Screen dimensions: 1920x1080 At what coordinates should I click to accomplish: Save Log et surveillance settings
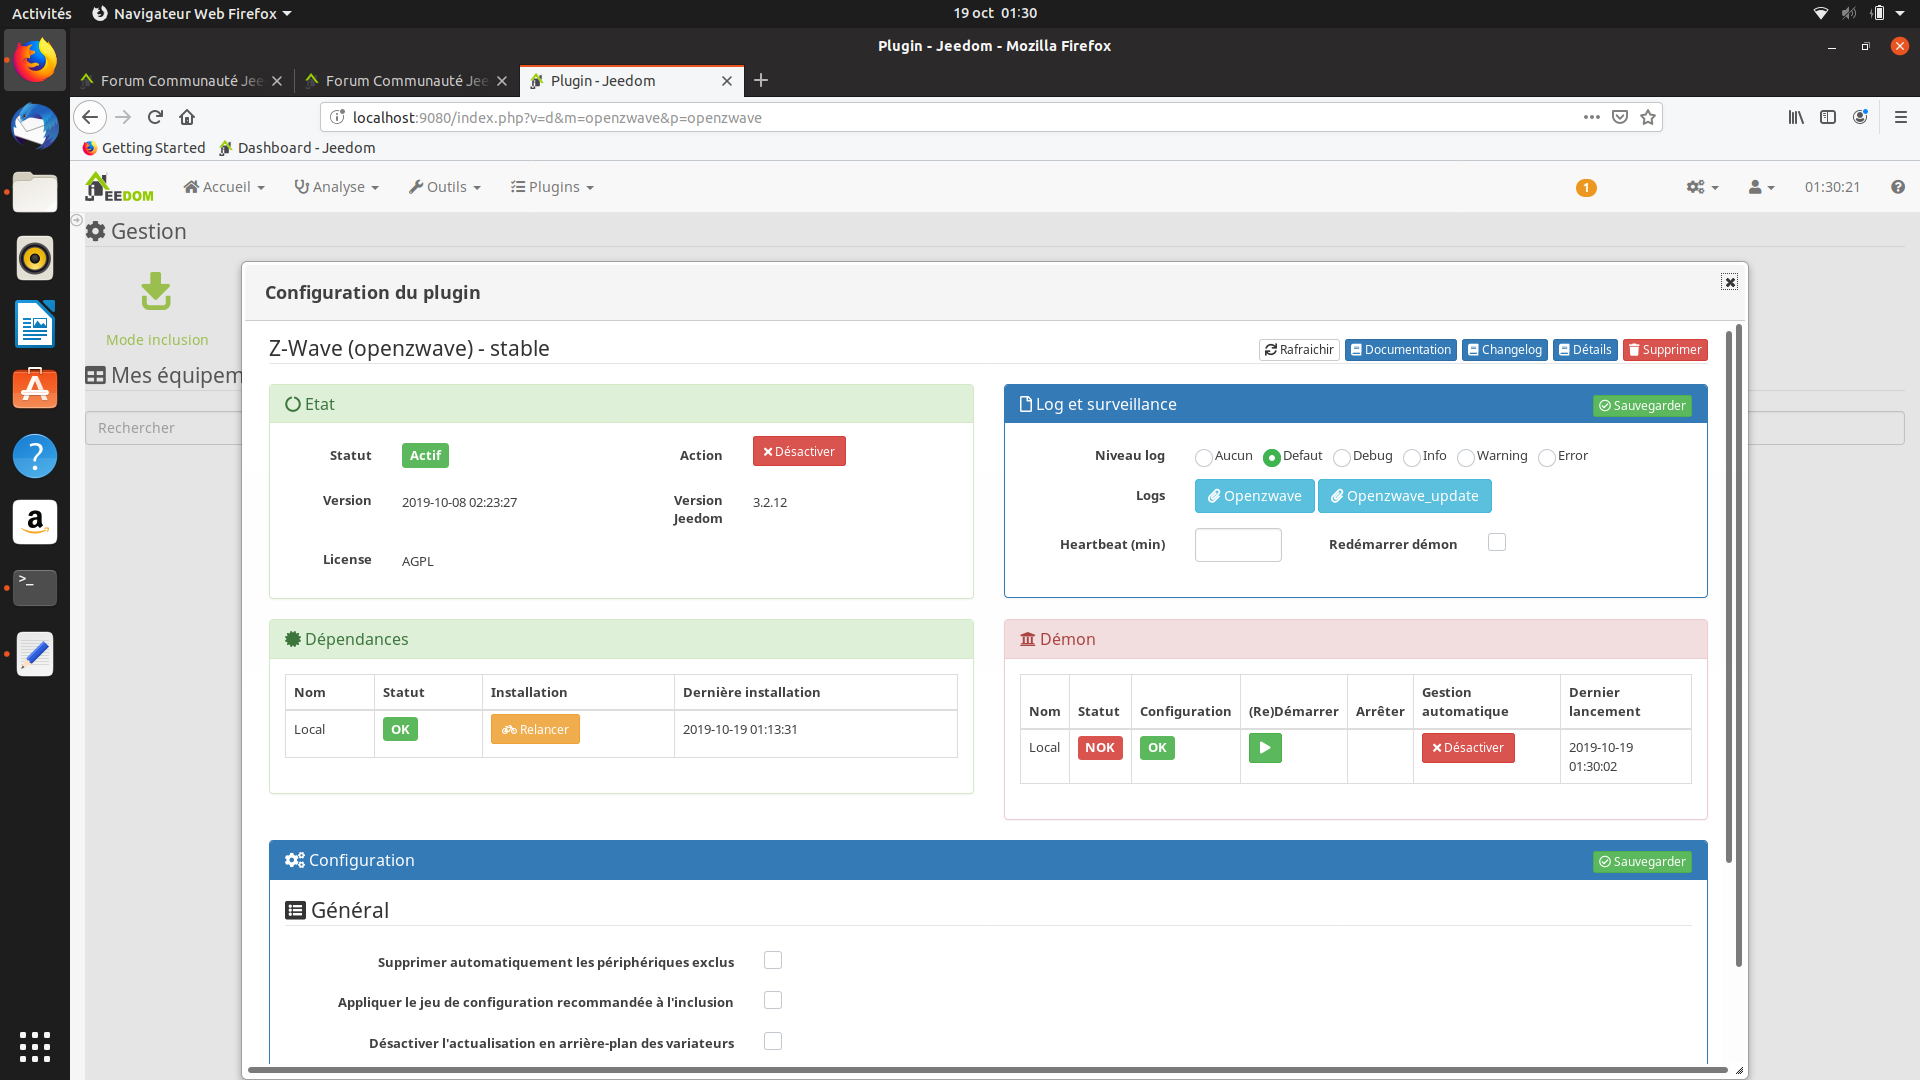(x=1642, y=406)
